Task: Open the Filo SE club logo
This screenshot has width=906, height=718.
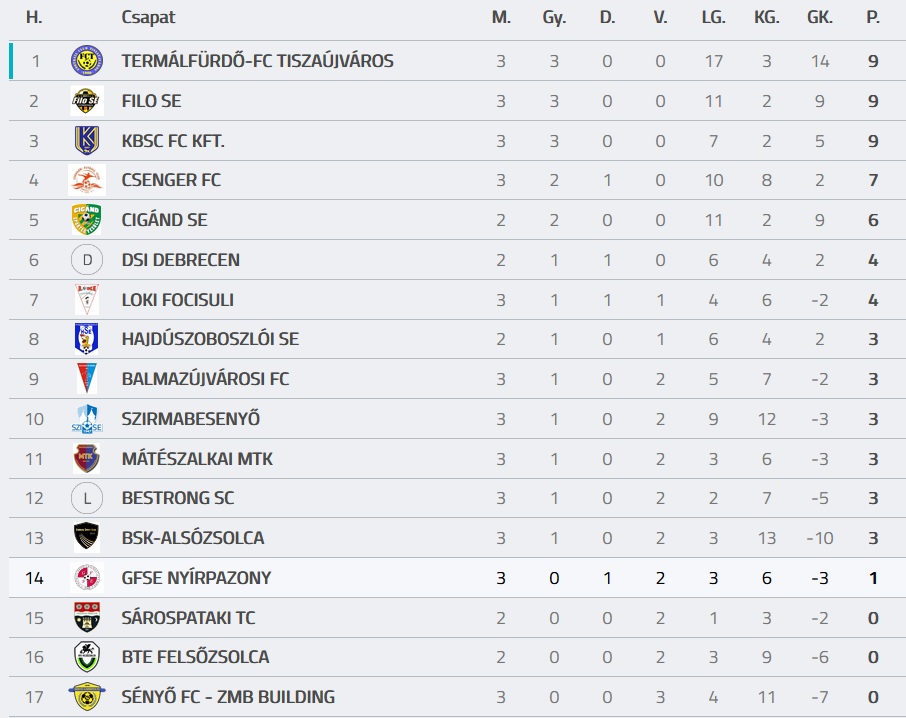Action: pos(87,101)
